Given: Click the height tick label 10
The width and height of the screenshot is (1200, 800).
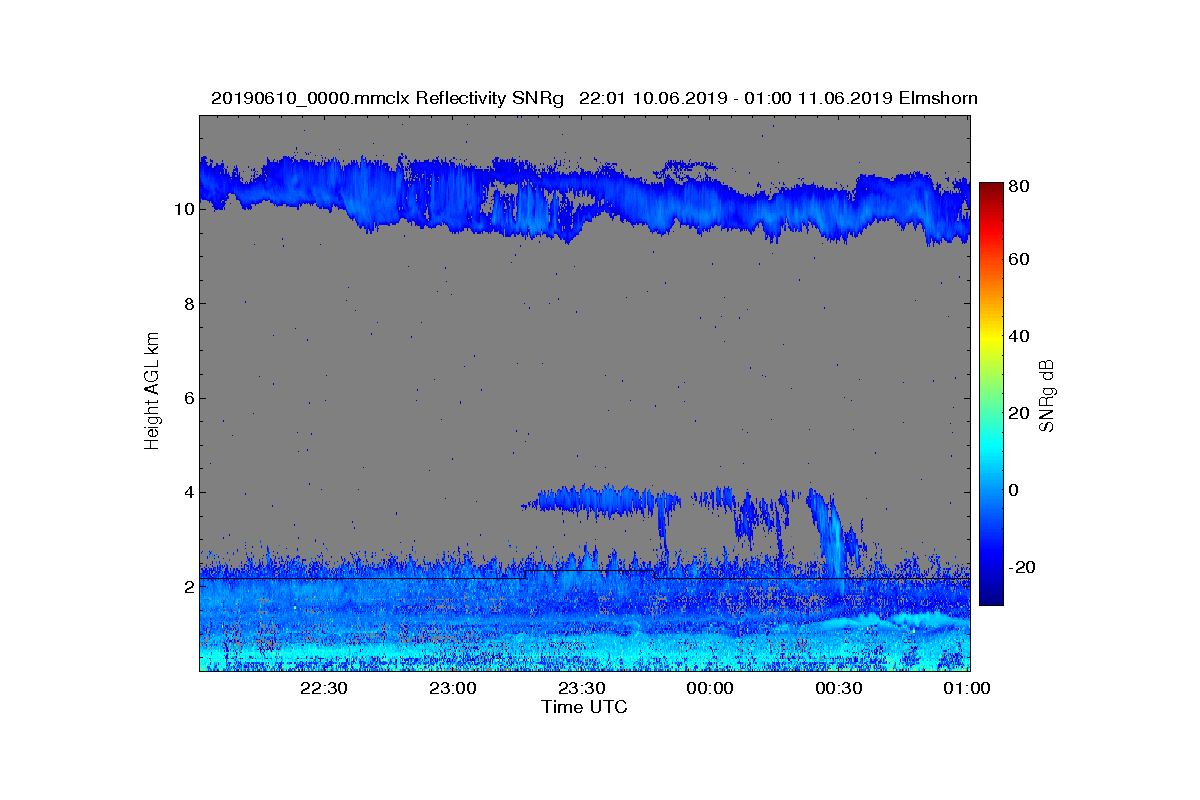Looking at the screenshot, I should coord(183,210).
